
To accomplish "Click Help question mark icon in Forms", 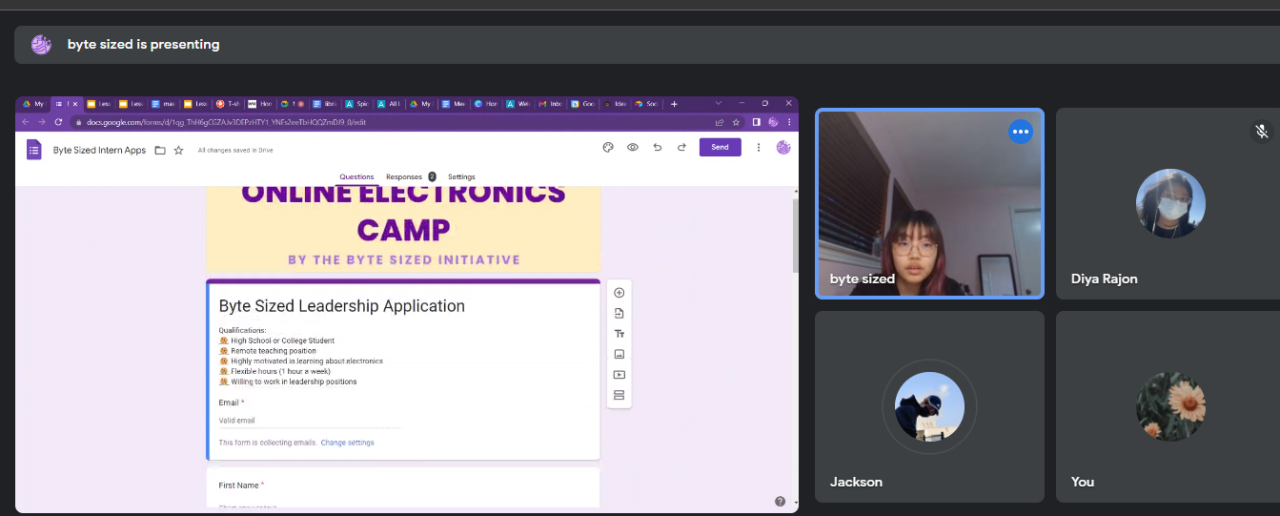I will (780, 501).
